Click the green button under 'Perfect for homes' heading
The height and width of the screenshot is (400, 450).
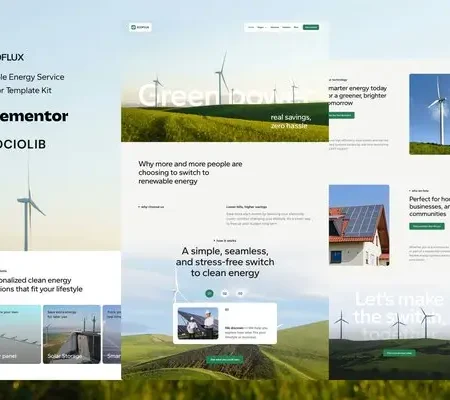427,226
